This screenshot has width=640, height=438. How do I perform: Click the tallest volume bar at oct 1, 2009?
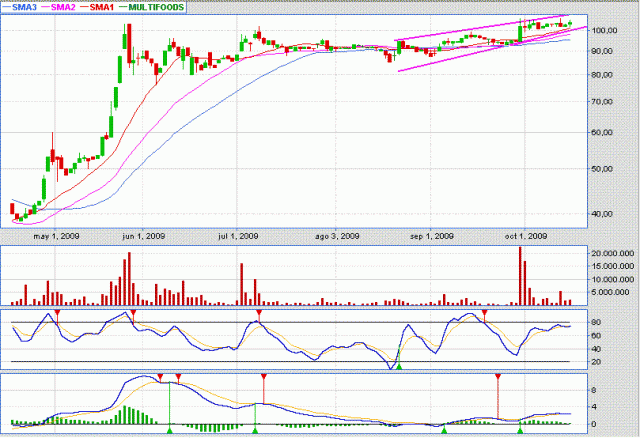[x=520, y=276]
